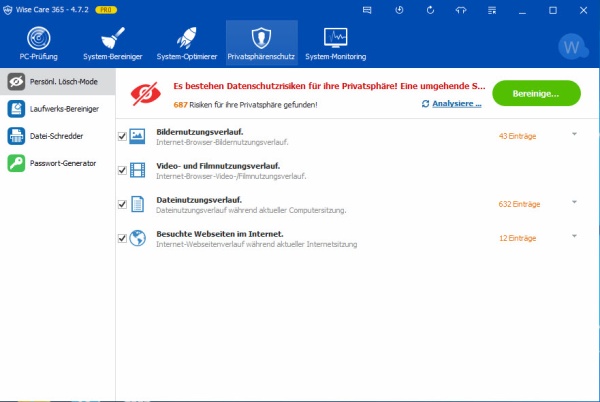Expand the Besuchte Webseiten entries arrow
The image size is (600, 402).
tap(574, 236)
